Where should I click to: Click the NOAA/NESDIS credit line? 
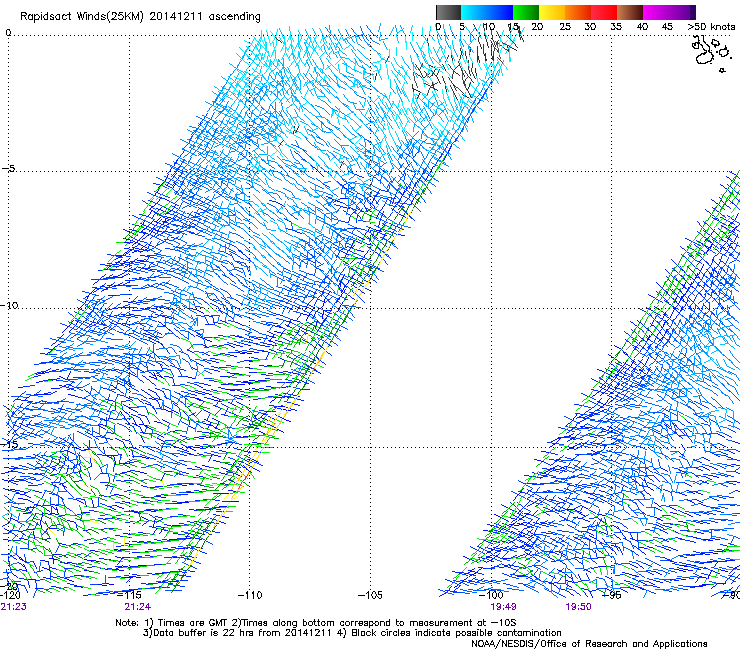point(589,644)
